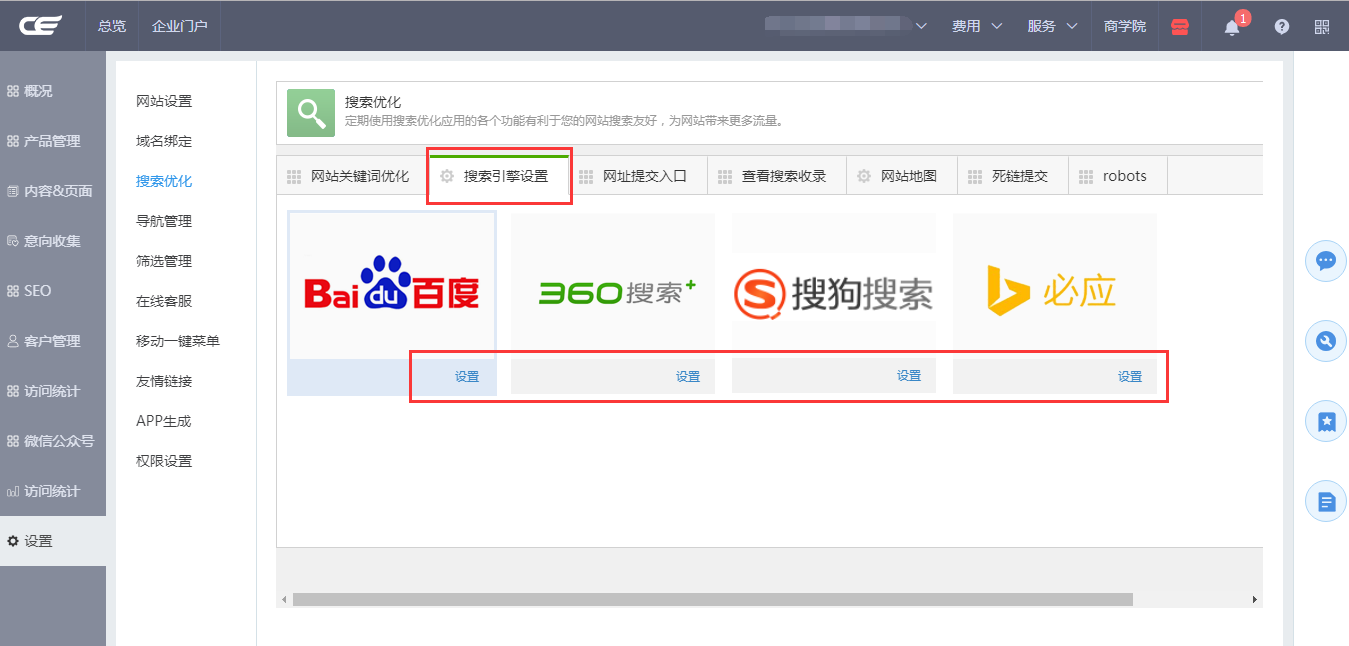Open the help question mark icon
Screen dimensions: 1349x646
pos(1282,27)
